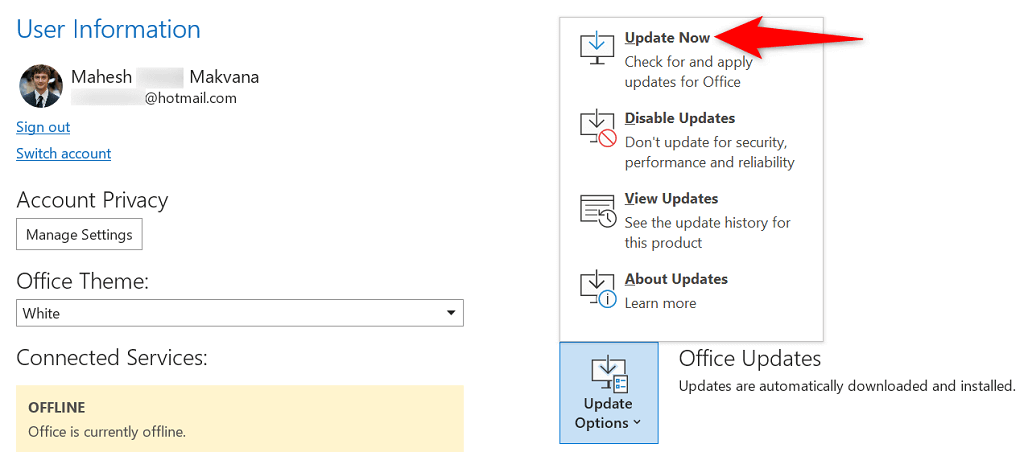Viewport: 1024px width, 452px height.
Task: Choose the Update Now menu entry
Action: tap(667, 38)
